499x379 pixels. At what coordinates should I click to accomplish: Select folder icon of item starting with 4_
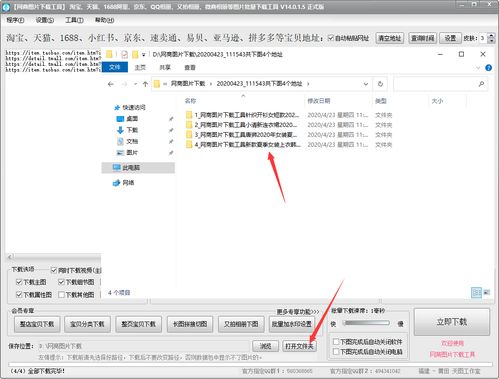189,145
